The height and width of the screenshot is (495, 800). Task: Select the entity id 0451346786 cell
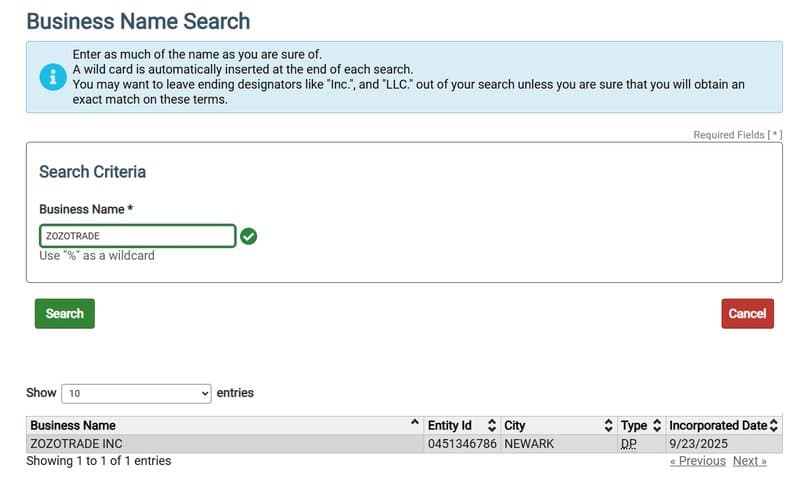[462, 443]
